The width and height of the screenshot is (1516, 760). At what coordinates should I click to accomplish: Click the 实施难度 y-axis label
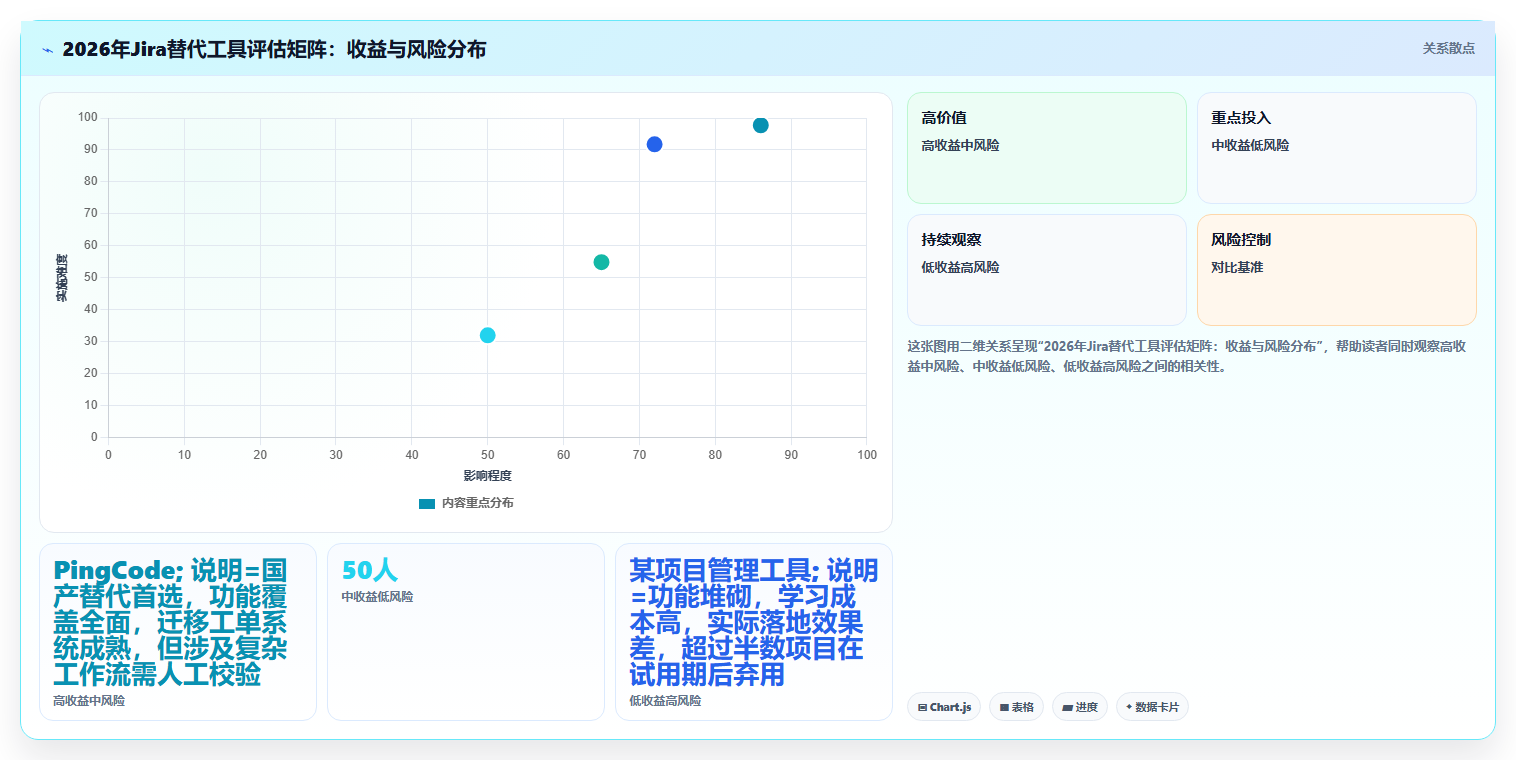61,278
